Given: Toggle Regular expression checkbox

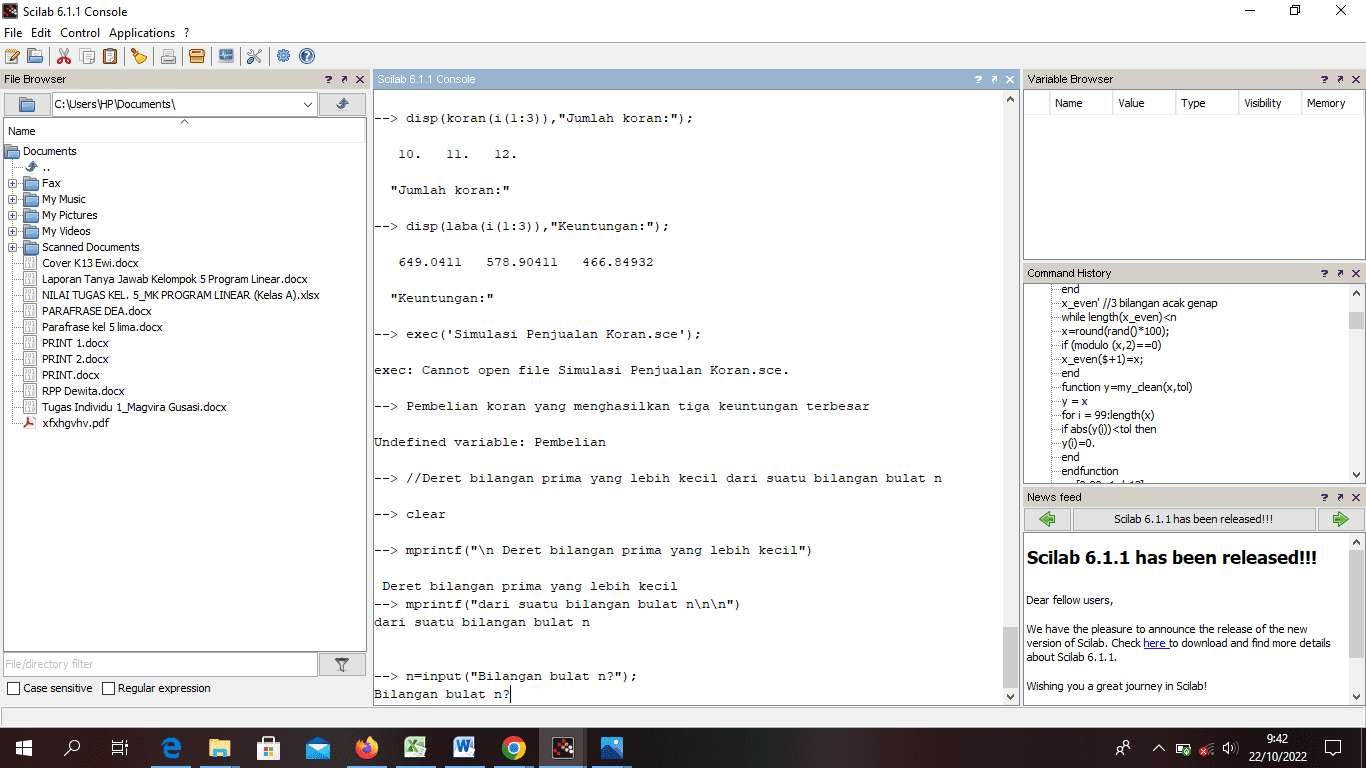Looking at the screenshot, I should (x=108, y=689).
